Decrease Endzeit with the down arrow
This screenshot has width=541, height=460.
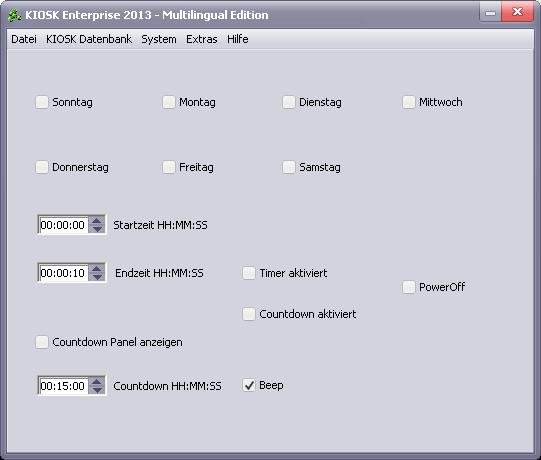97,277
